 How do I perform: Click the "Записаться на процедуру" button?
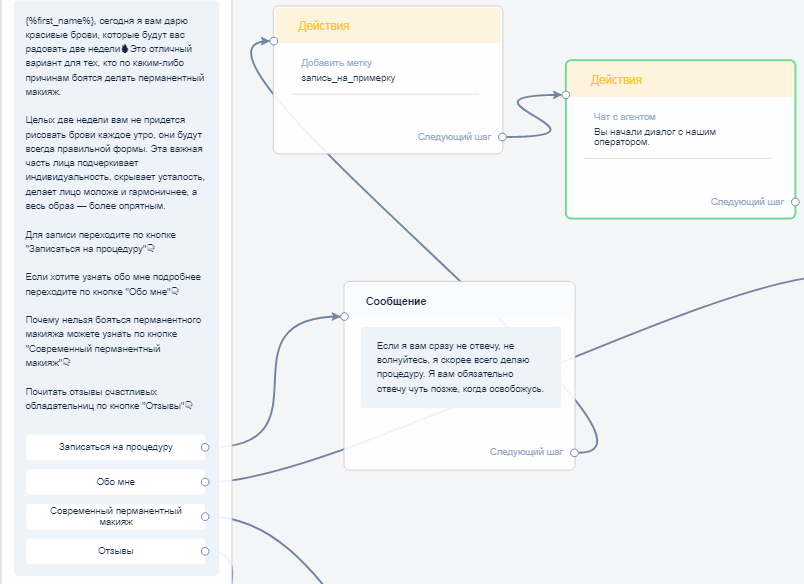[x=115, y=447]
